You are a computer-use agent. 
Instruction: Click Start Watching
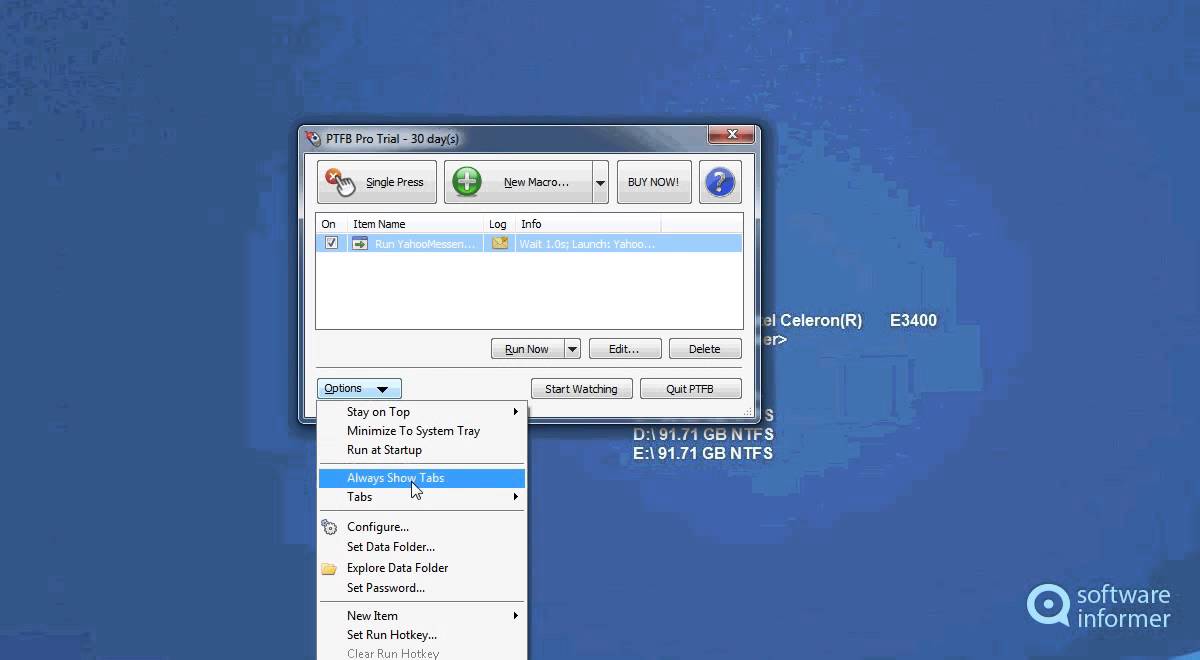[x=581, y=389]
